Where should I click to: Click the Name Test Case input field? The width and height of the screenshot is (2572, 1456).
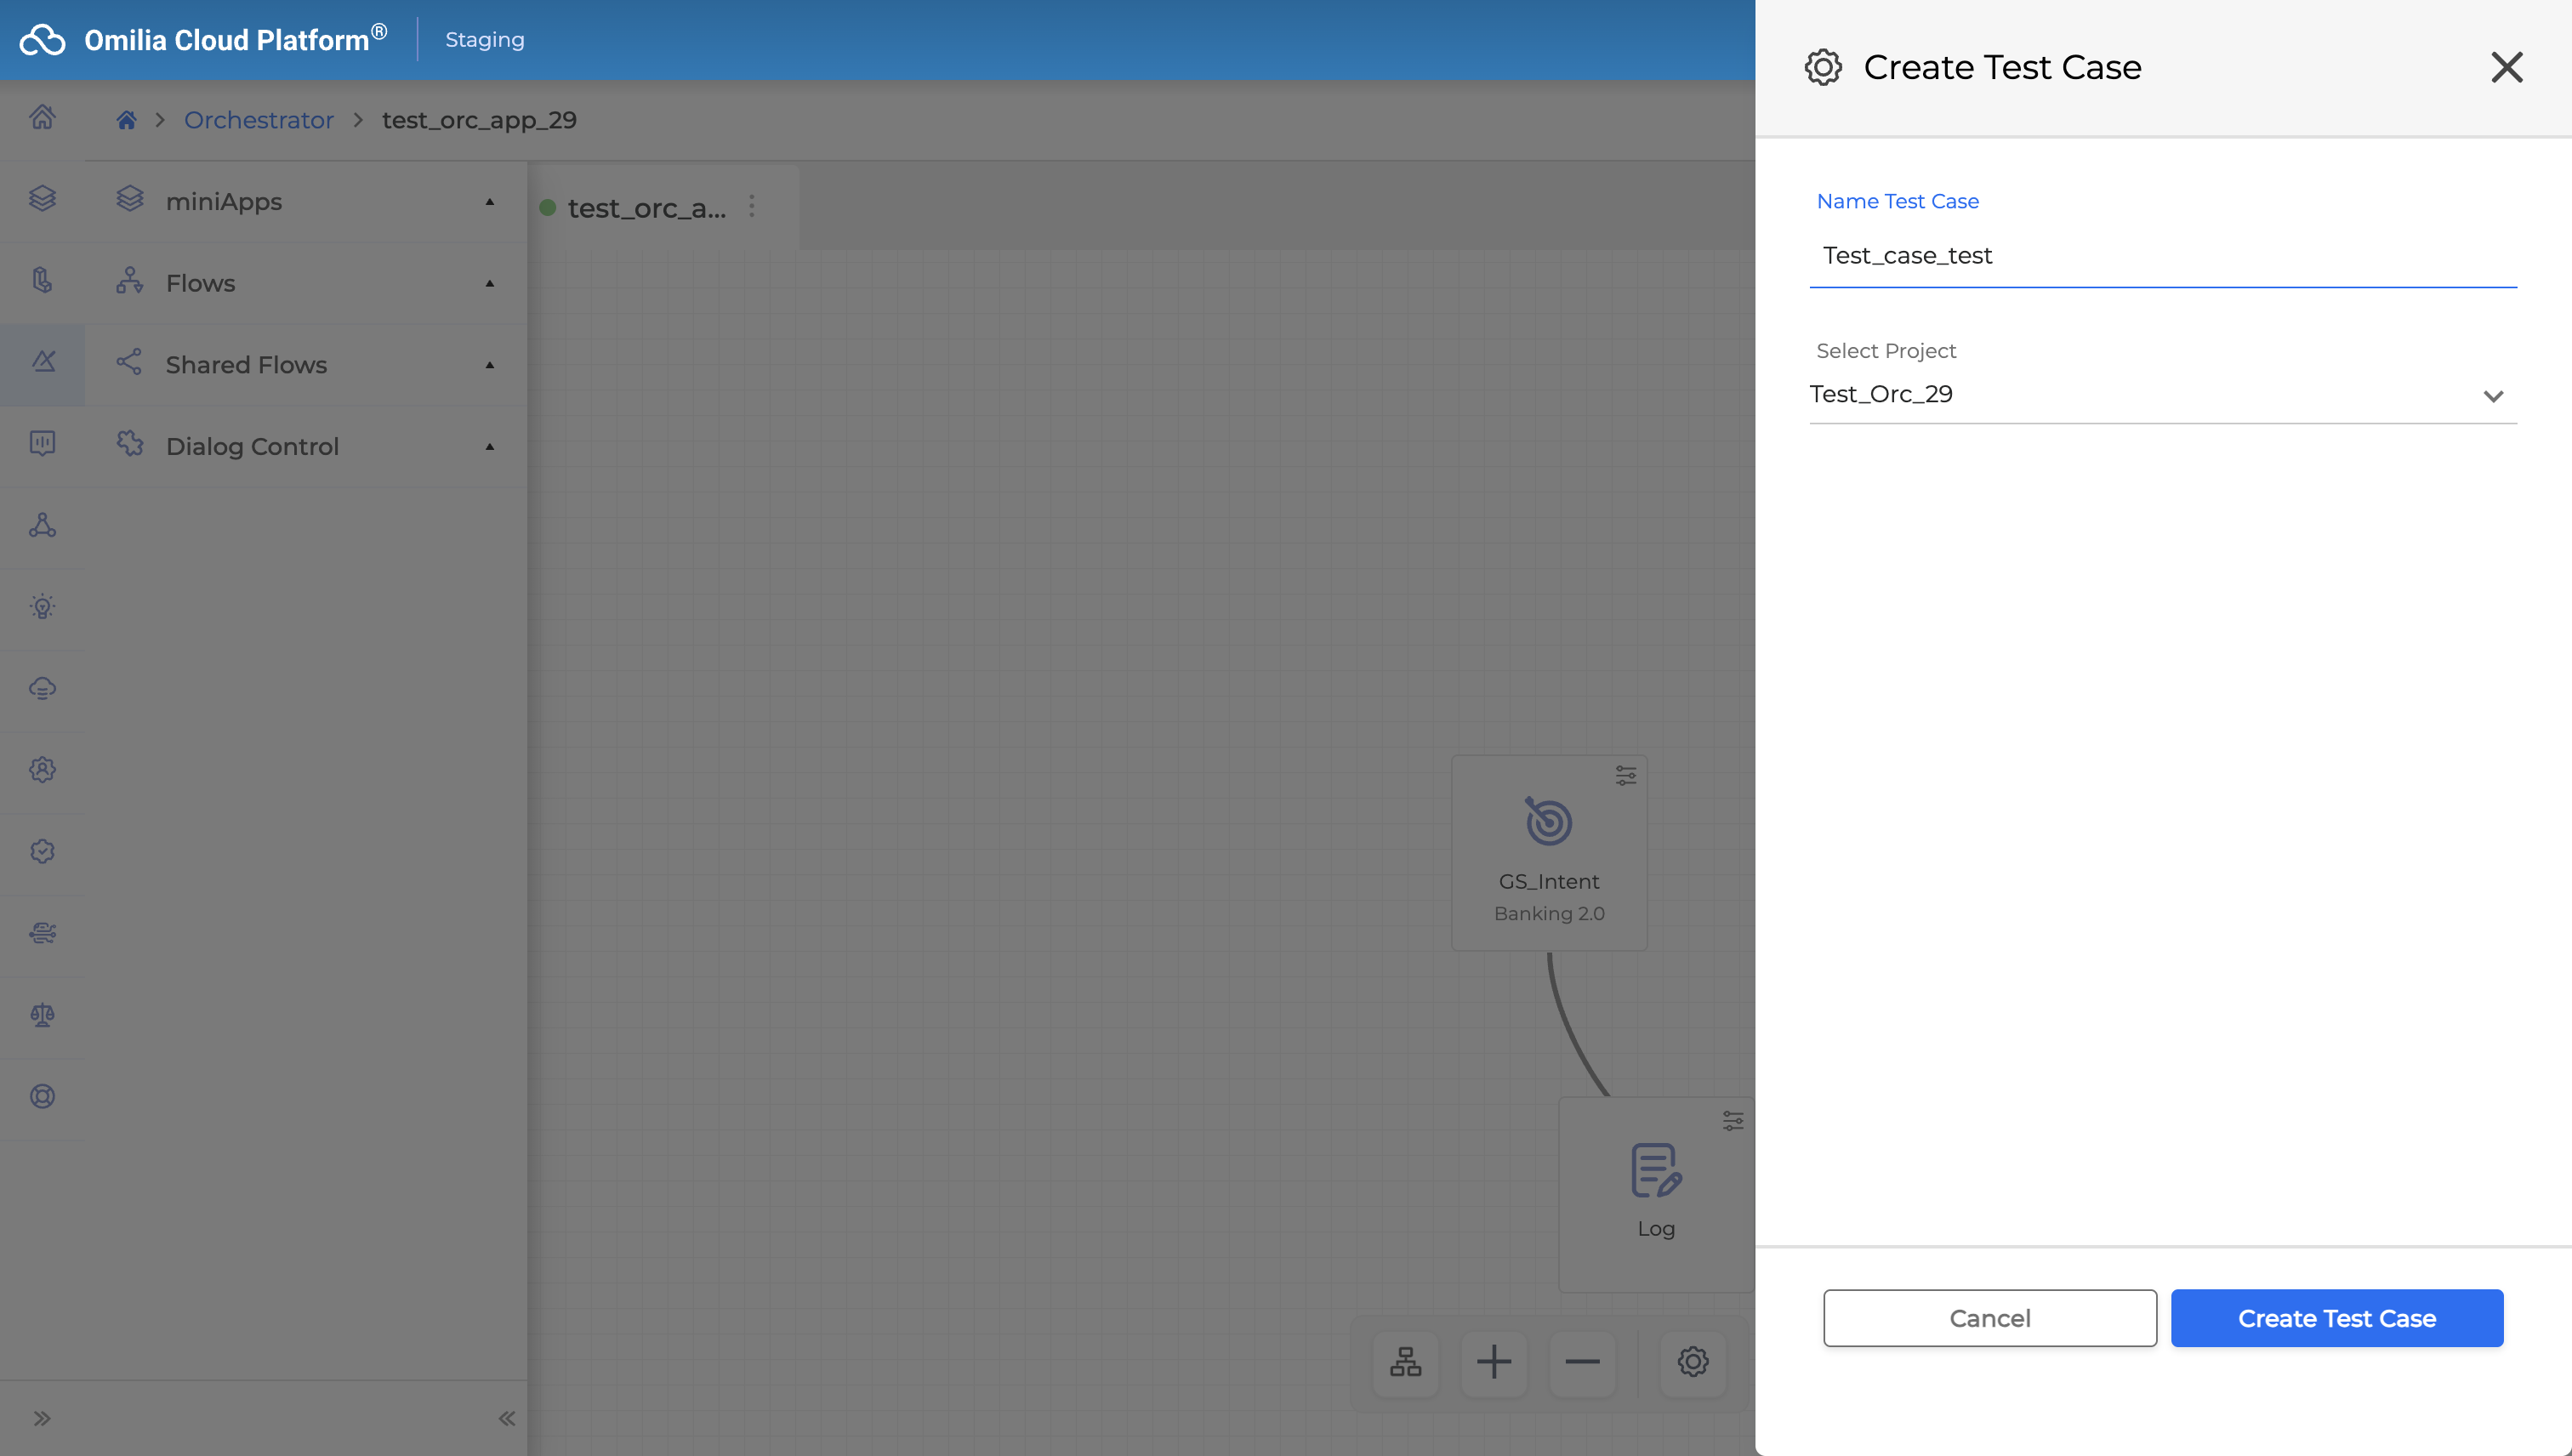click(2162, 256)
